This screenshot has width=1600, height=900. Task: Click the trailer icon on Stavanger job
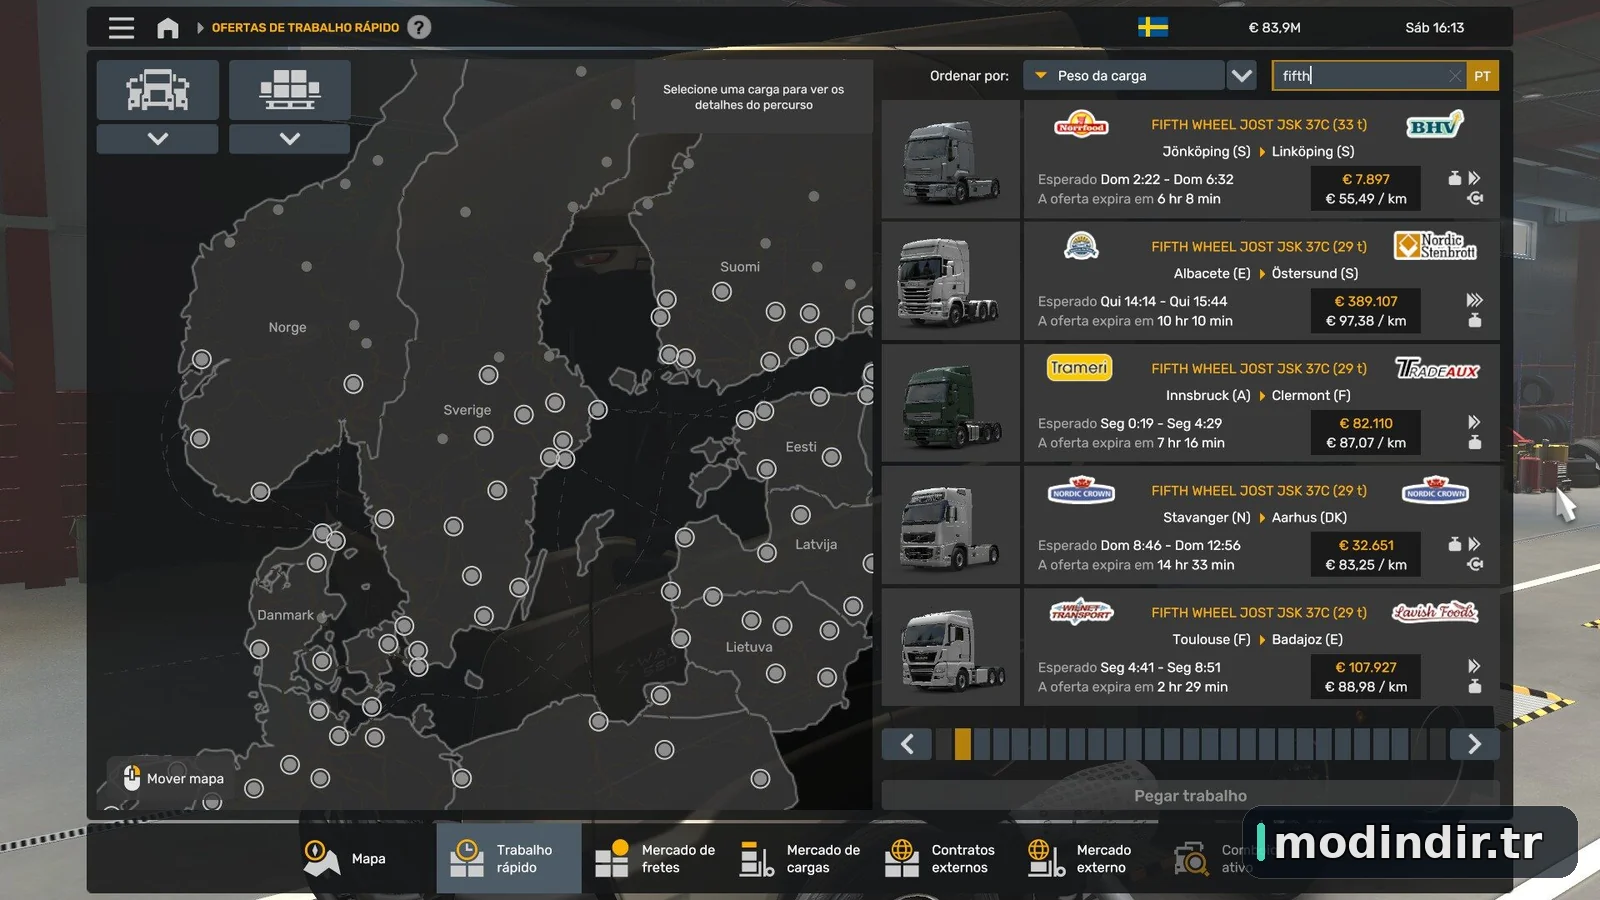(x=1474, y=564)
